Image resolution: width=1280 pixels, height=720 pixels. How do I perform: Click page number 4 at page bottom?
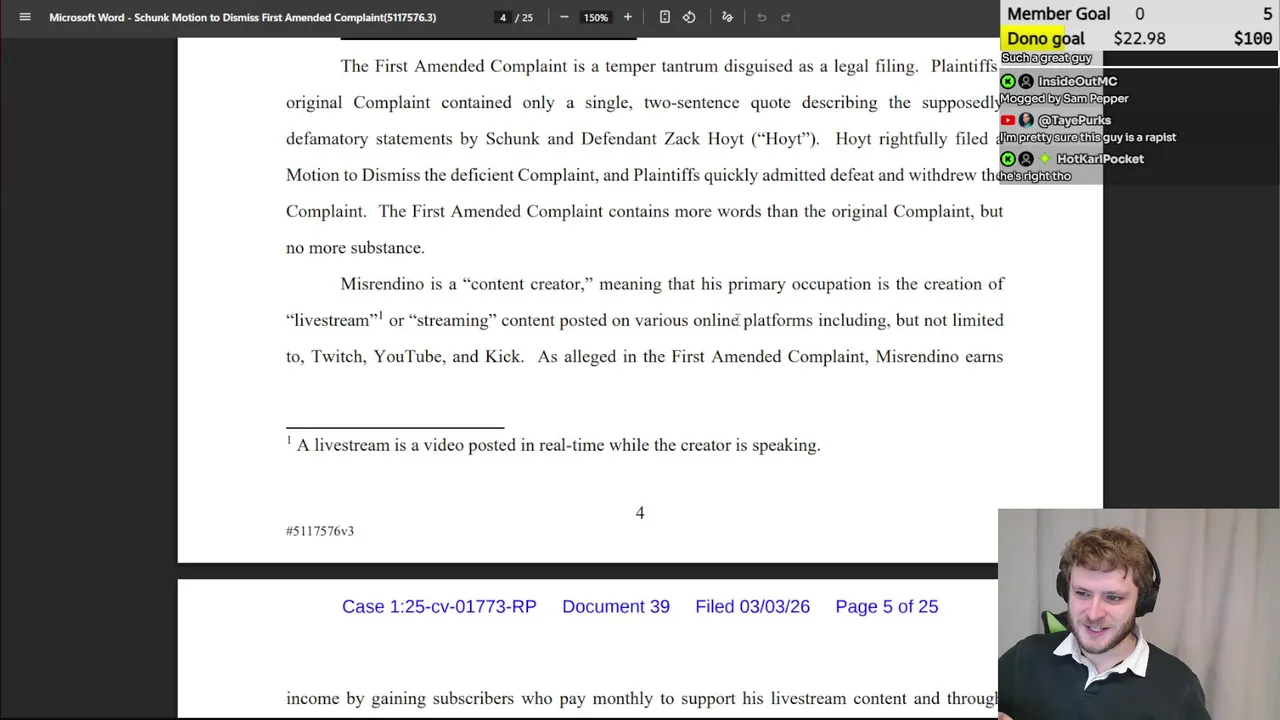640,513
